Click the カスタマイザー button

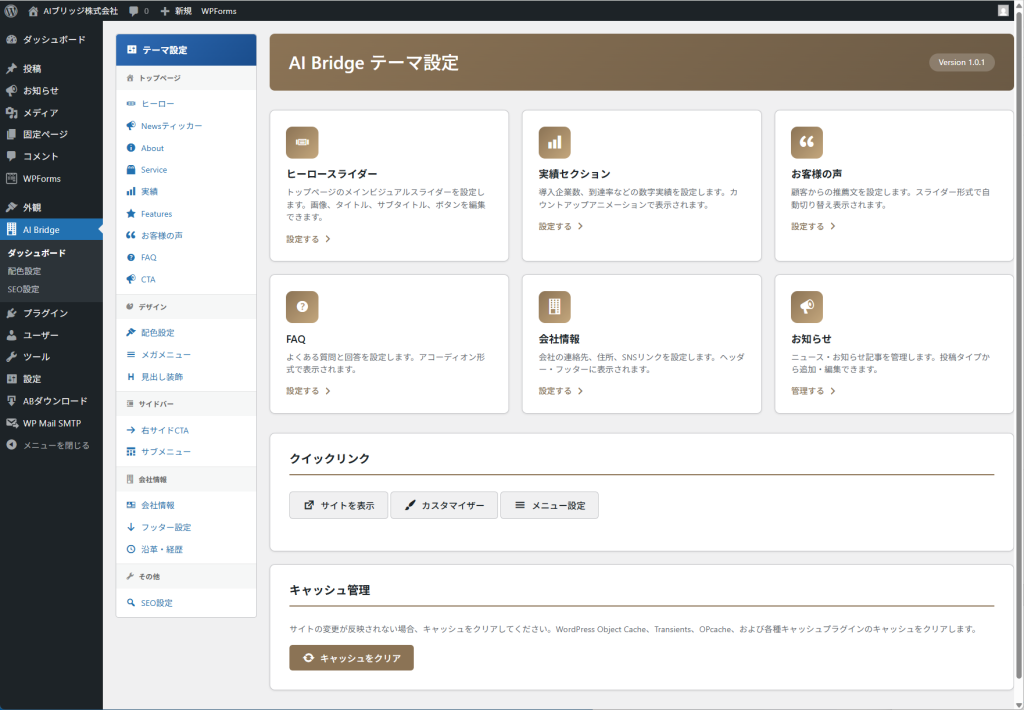443,505
